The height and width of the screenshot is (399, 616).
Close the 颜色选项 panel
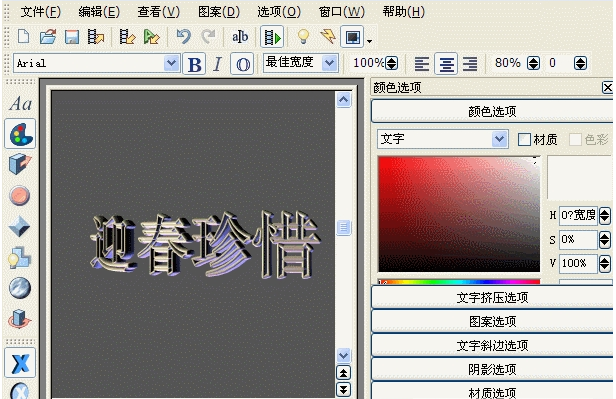(607, 87)
